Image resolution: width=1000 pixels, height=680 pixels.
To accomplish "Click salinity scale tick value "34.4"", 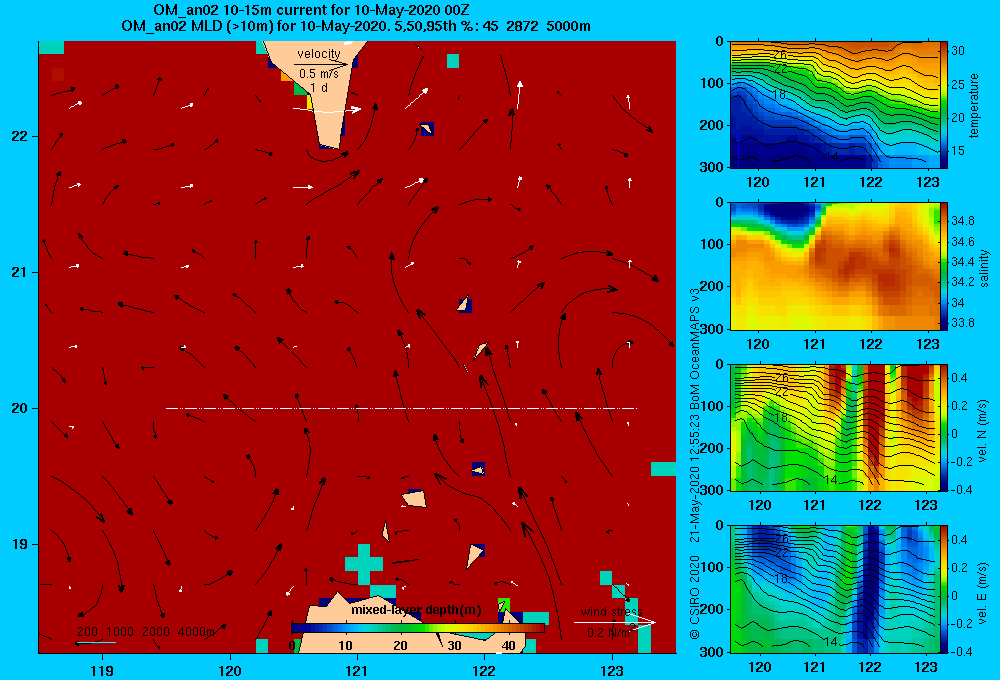I will point(962,262).
